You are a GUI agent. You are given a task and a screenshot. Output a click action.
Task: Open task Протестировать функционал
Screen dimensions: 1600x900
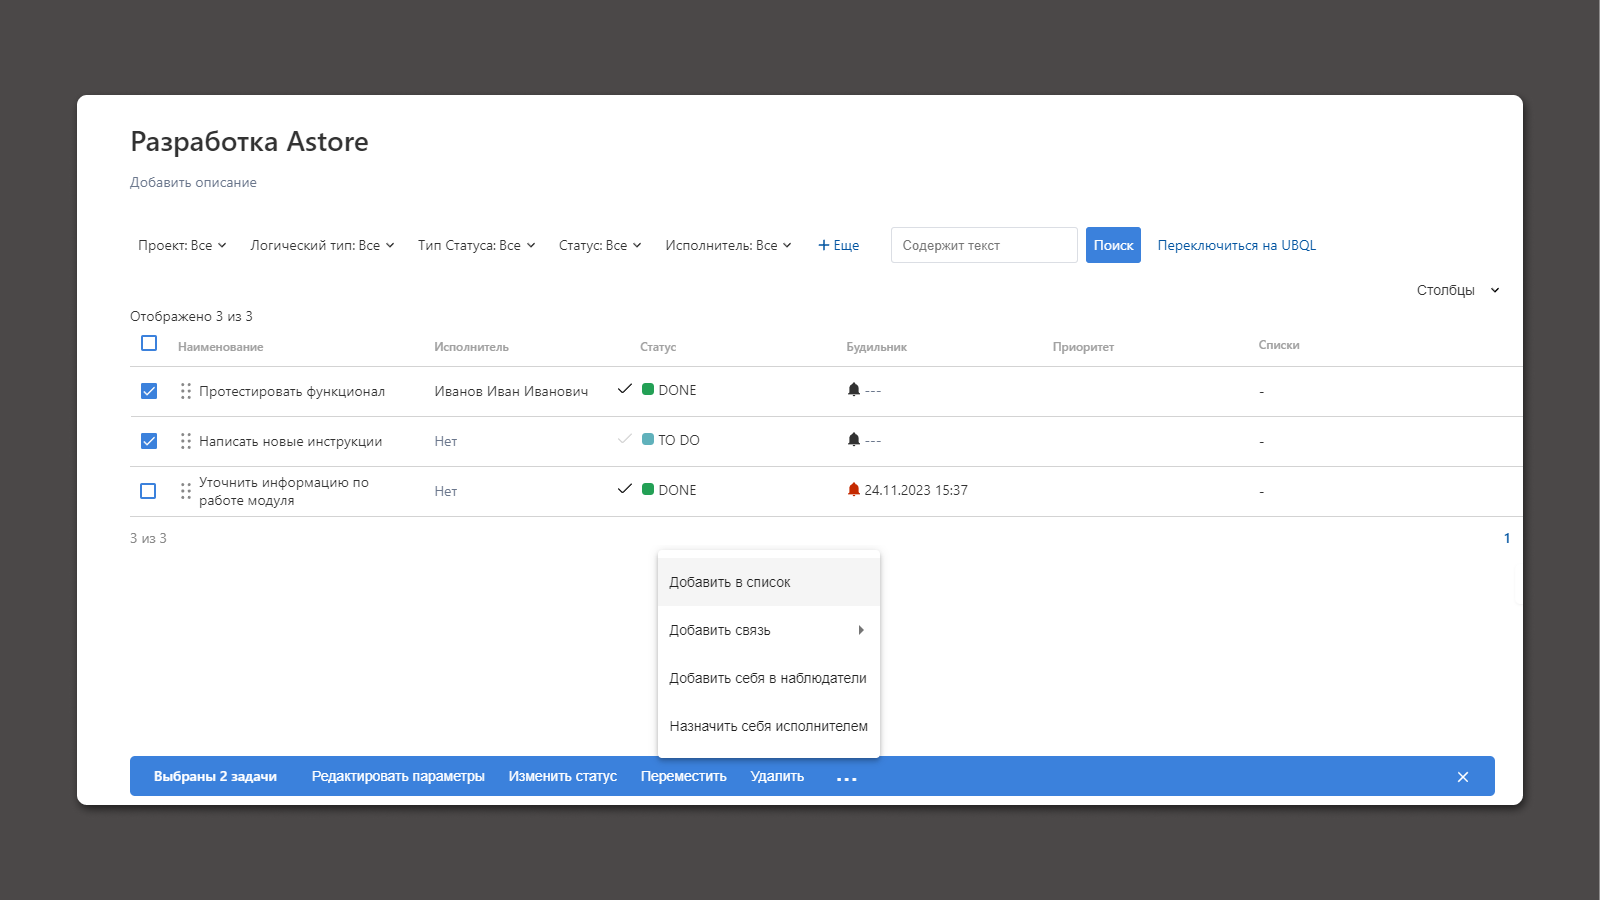[x=292, y=391]
